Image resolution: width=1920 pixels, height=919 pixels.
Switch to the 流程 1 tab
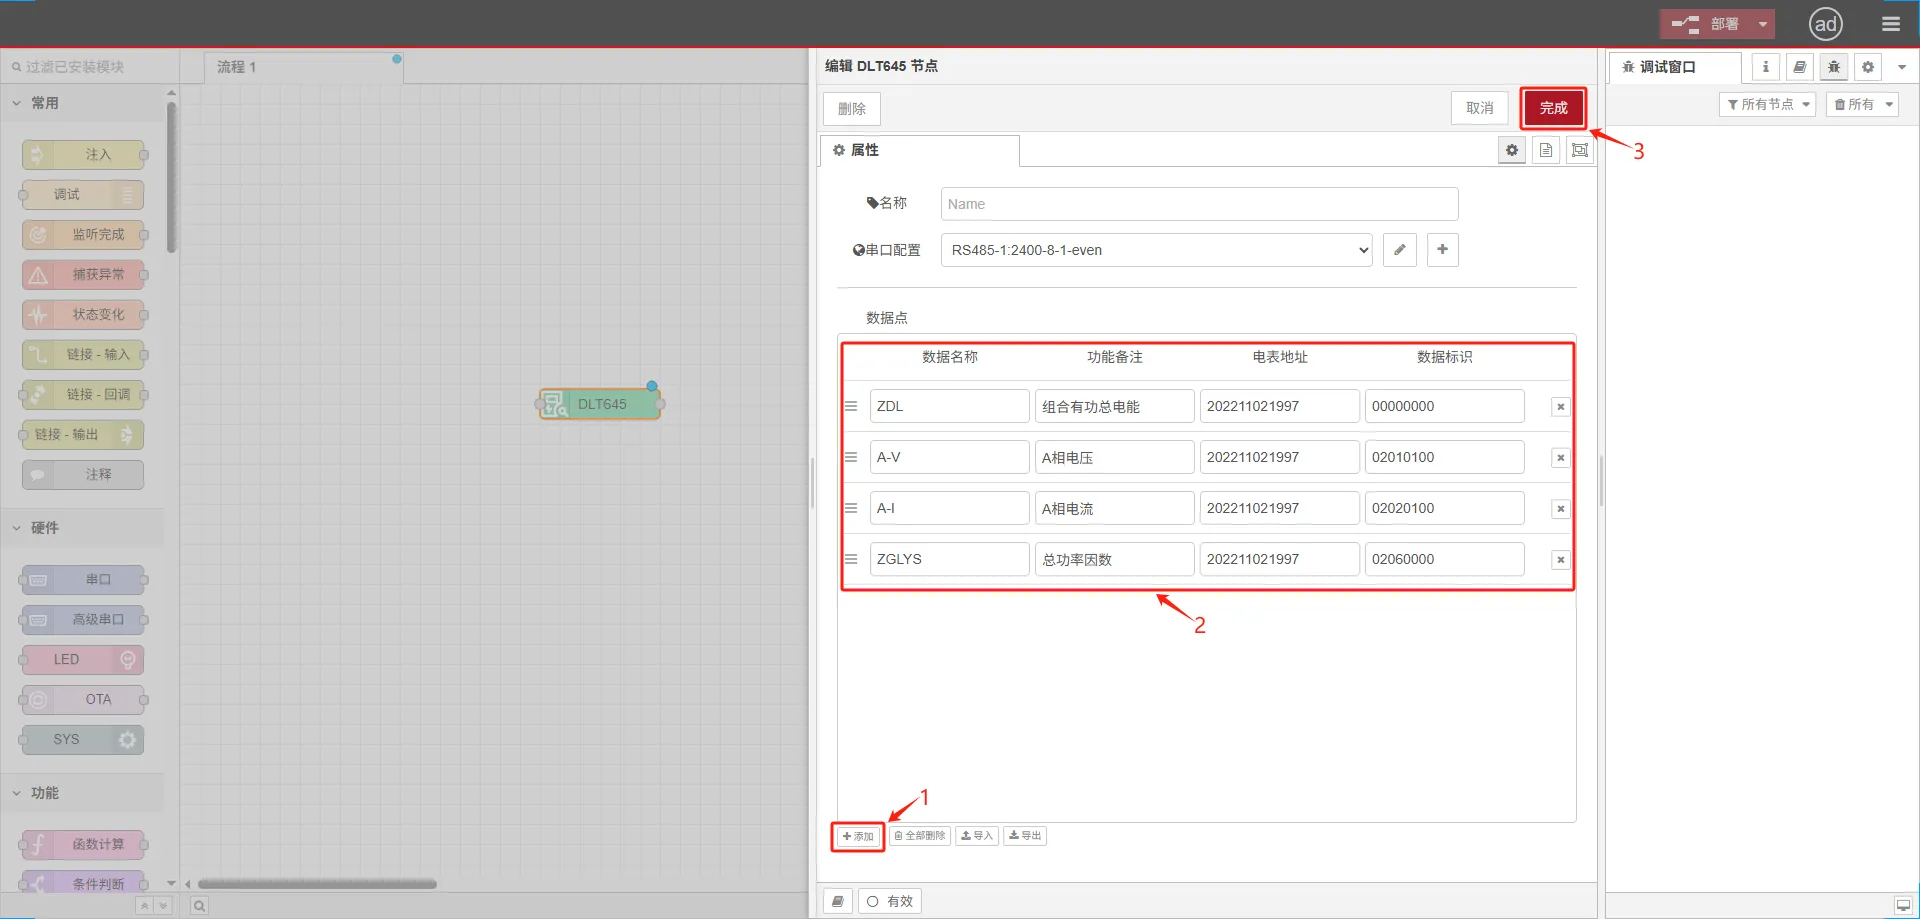(x=237, y=67)
